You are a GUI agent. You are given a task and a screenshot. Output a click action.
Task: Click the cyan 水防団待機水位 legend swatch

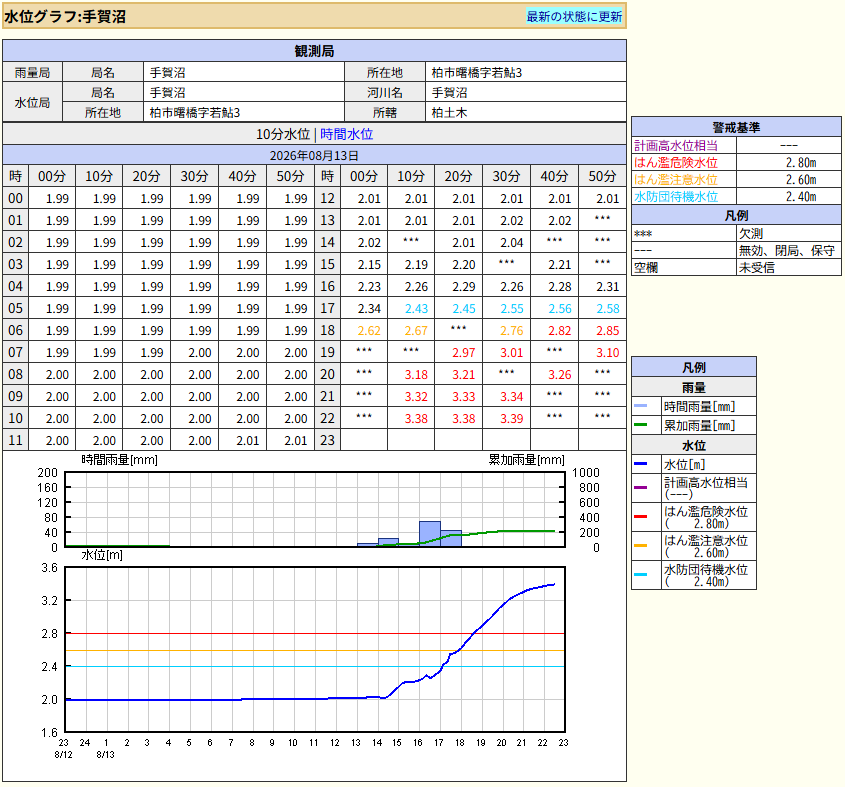pos(641,575)
